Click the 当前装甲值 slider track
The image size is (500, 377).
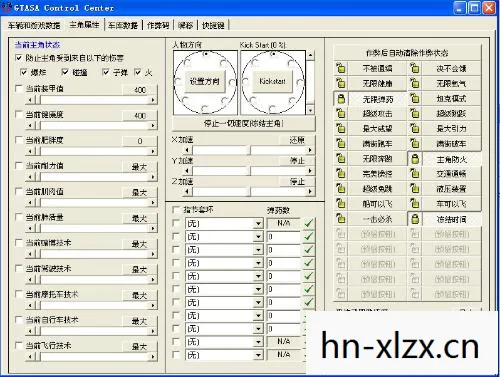click(x=92, y=99)
